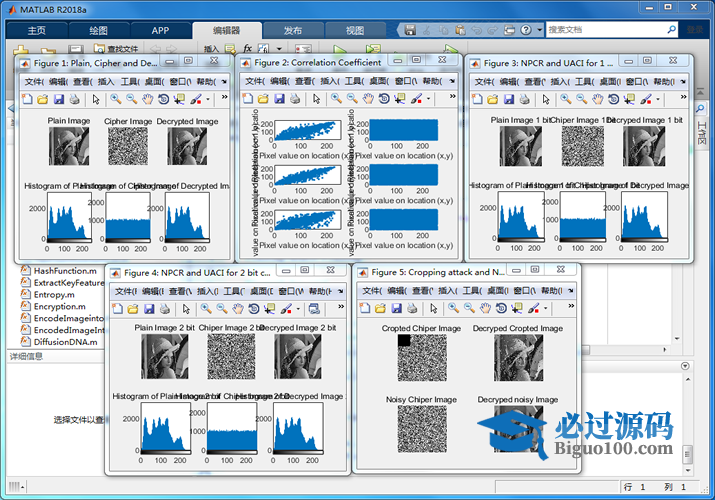Click New Figure icon in Figure 3 toolbar
The height and width of the screenshot is (500, 715).
click(x=477, y=99)
